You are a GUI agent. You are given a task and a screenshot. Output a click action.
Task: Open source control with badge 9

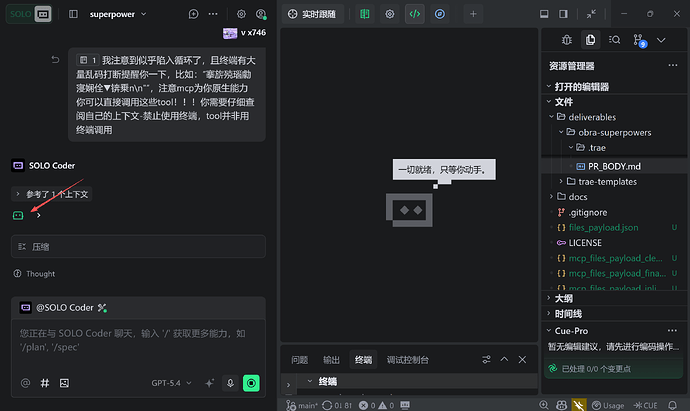[639, 40]
